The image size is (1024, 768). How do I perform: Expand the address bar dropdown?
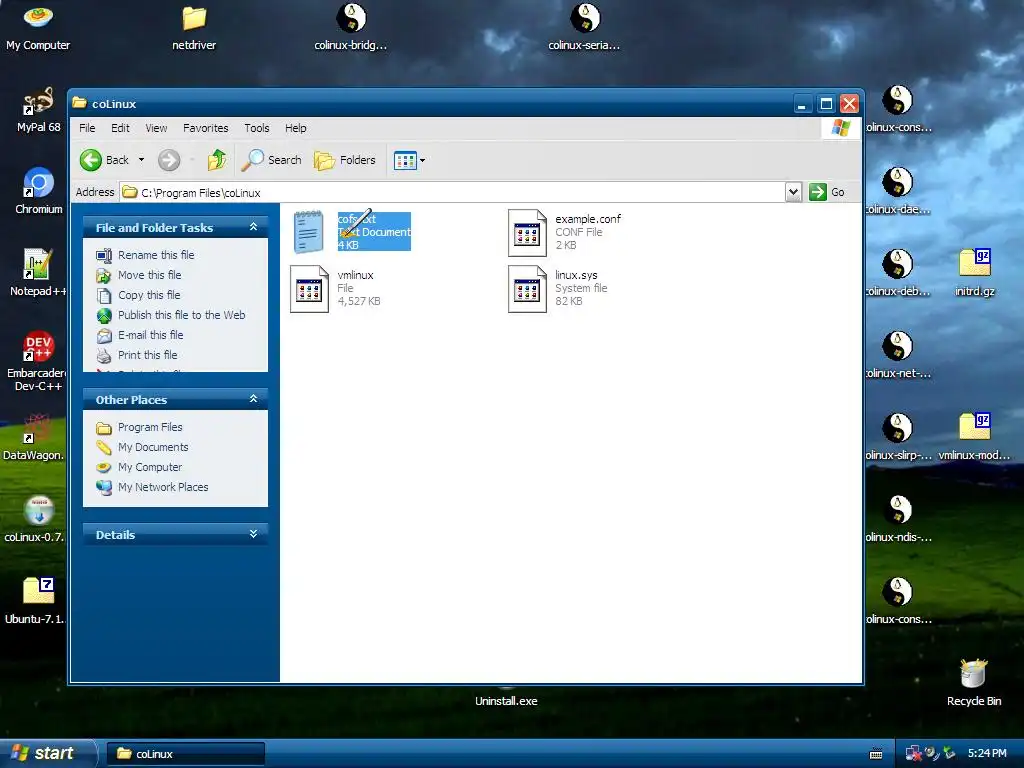pos(793,192)
